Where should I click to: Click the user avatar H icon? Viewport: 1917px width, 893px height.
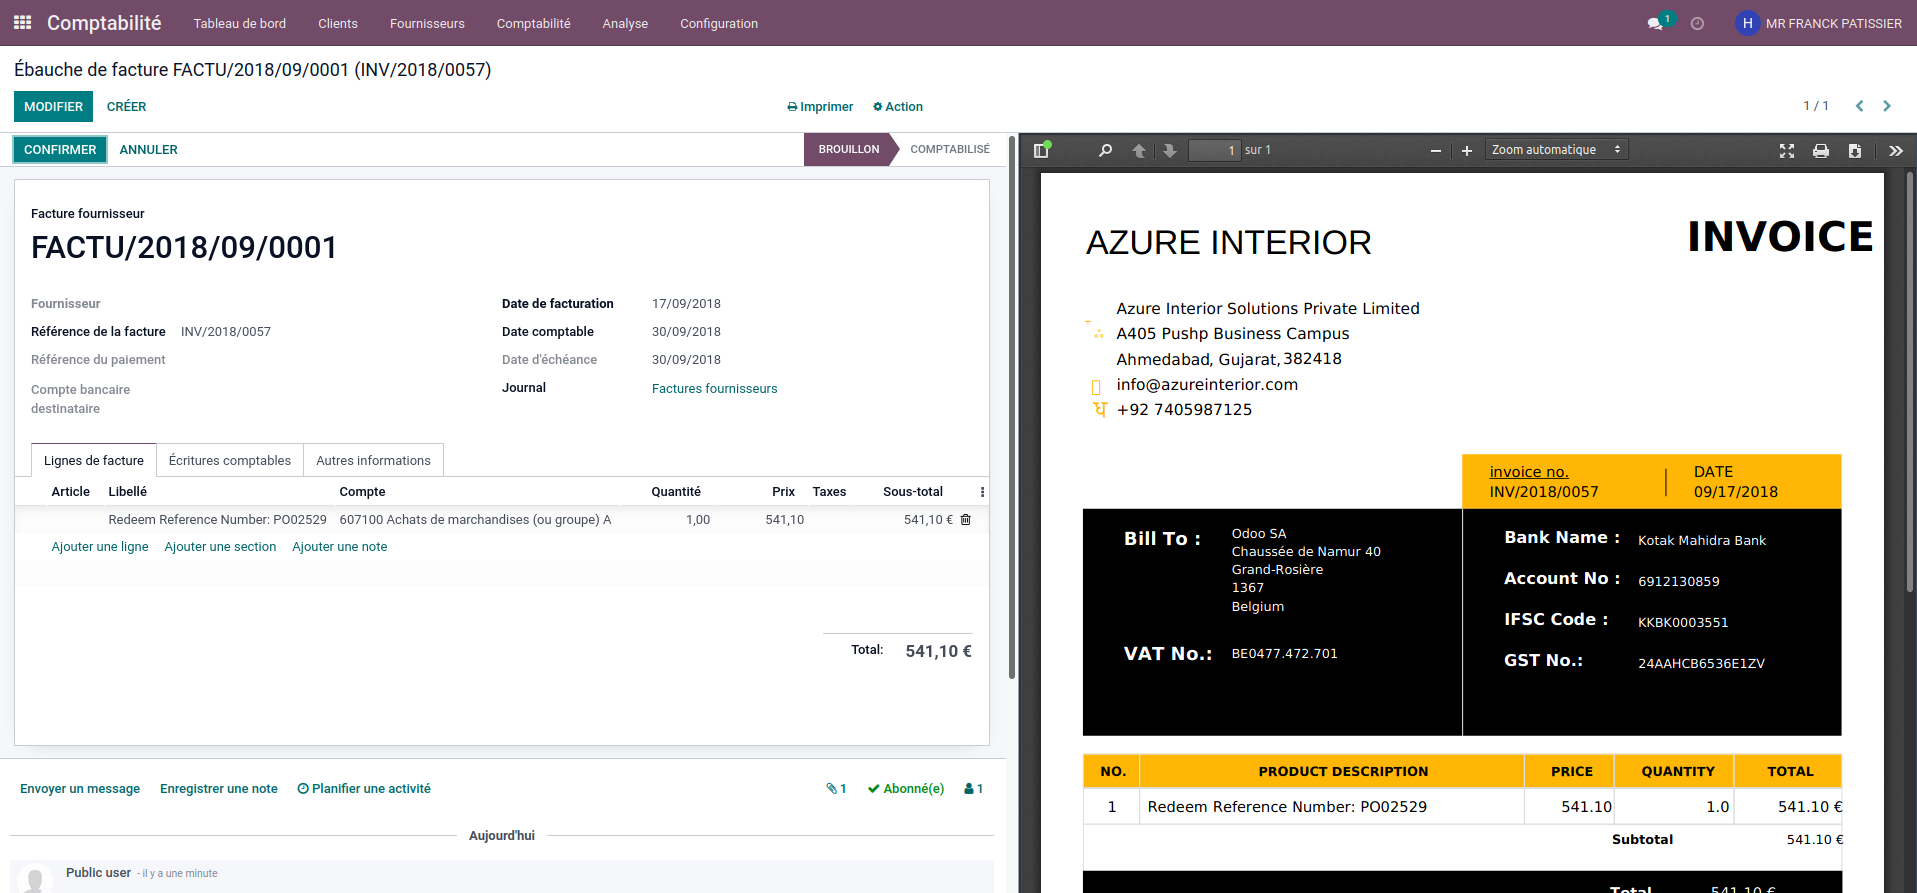1747,23
